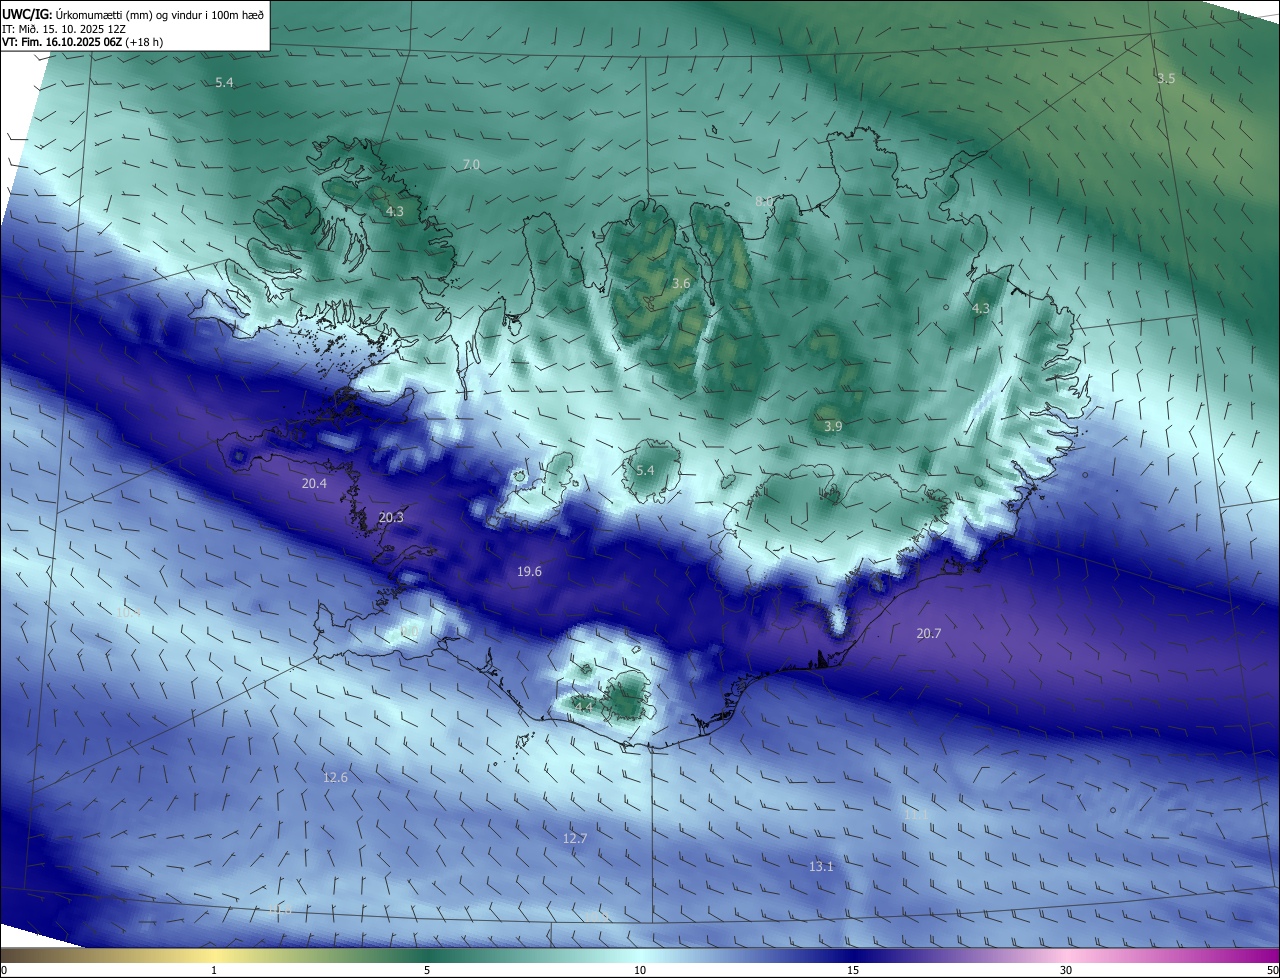Click the '50' tick on the colour scale
1280x978 pixels.
pos(1272,970)
